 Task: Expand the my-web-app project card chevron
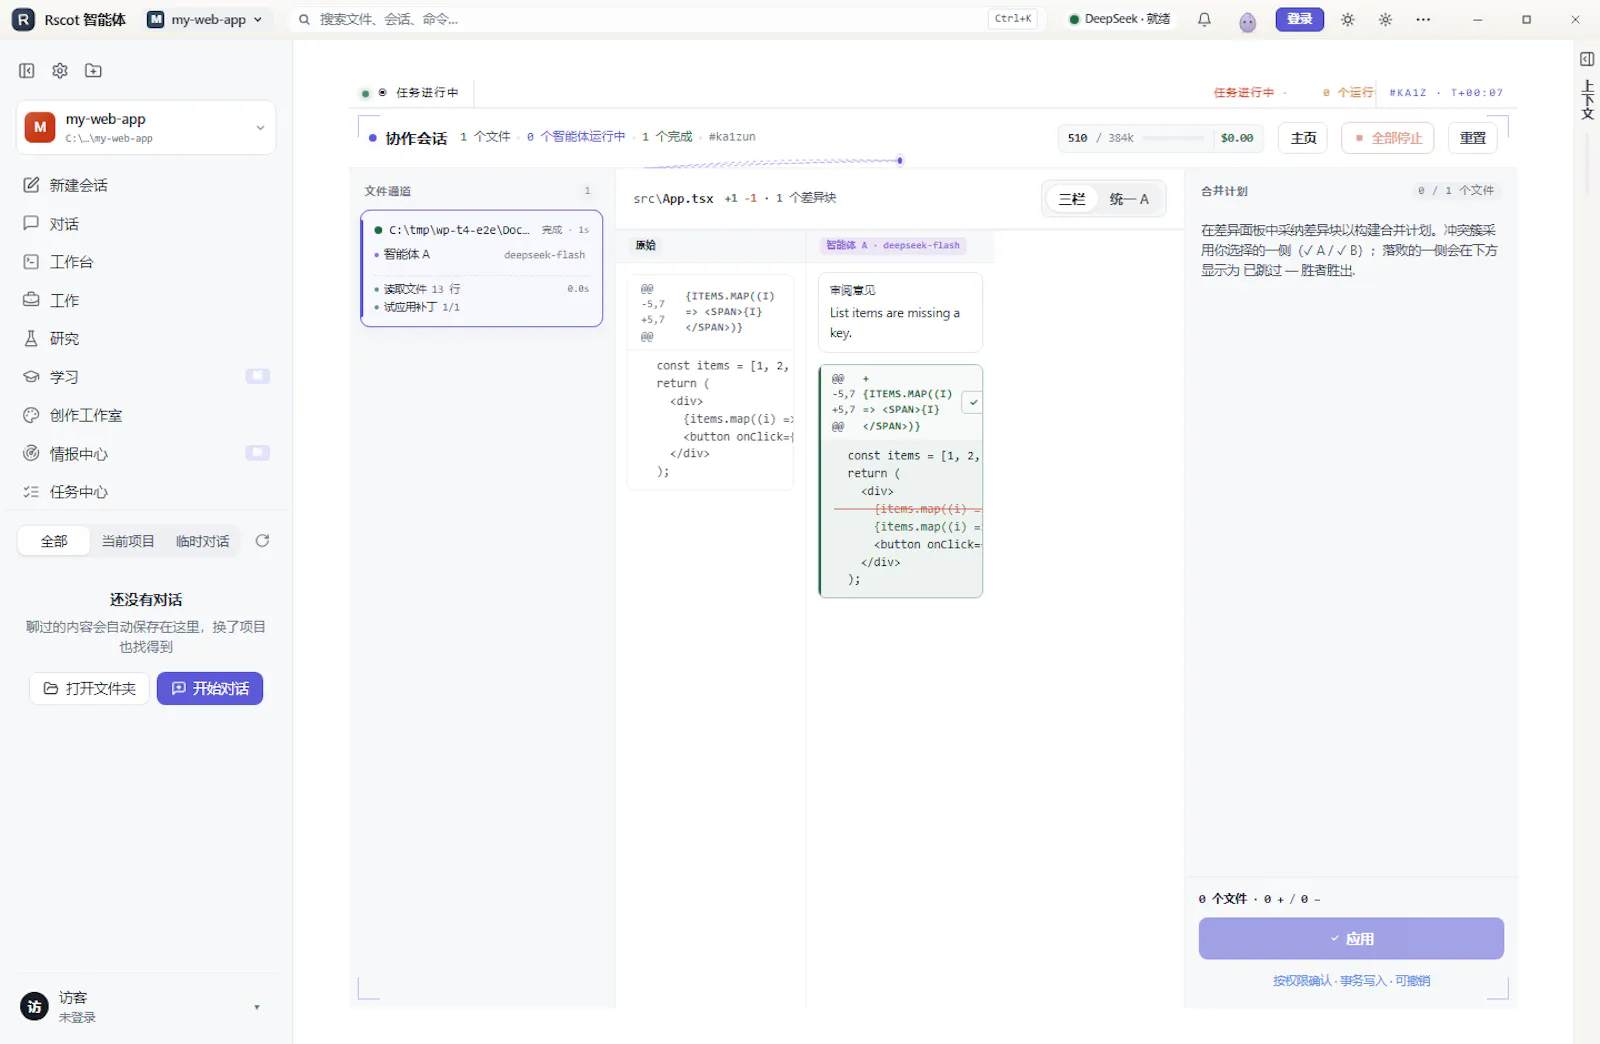(260, 128)
